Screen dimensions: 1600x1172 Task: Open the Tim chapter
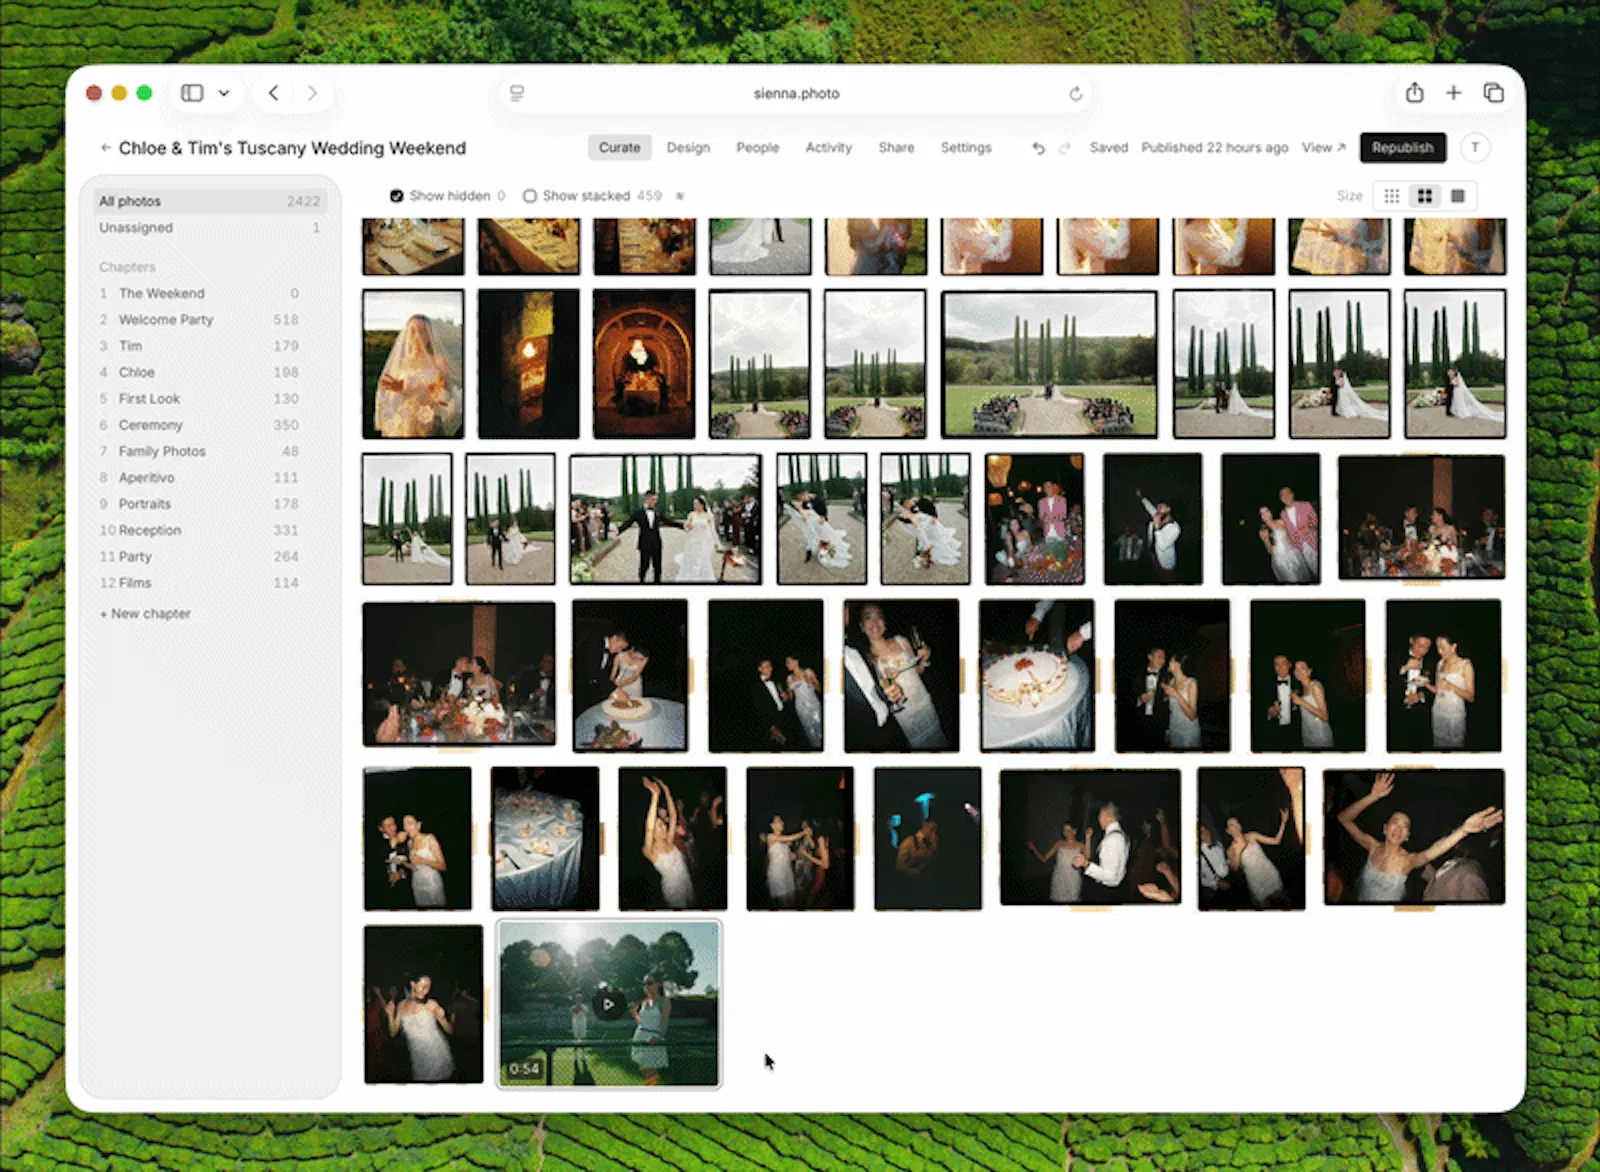(x=199, y=346)
